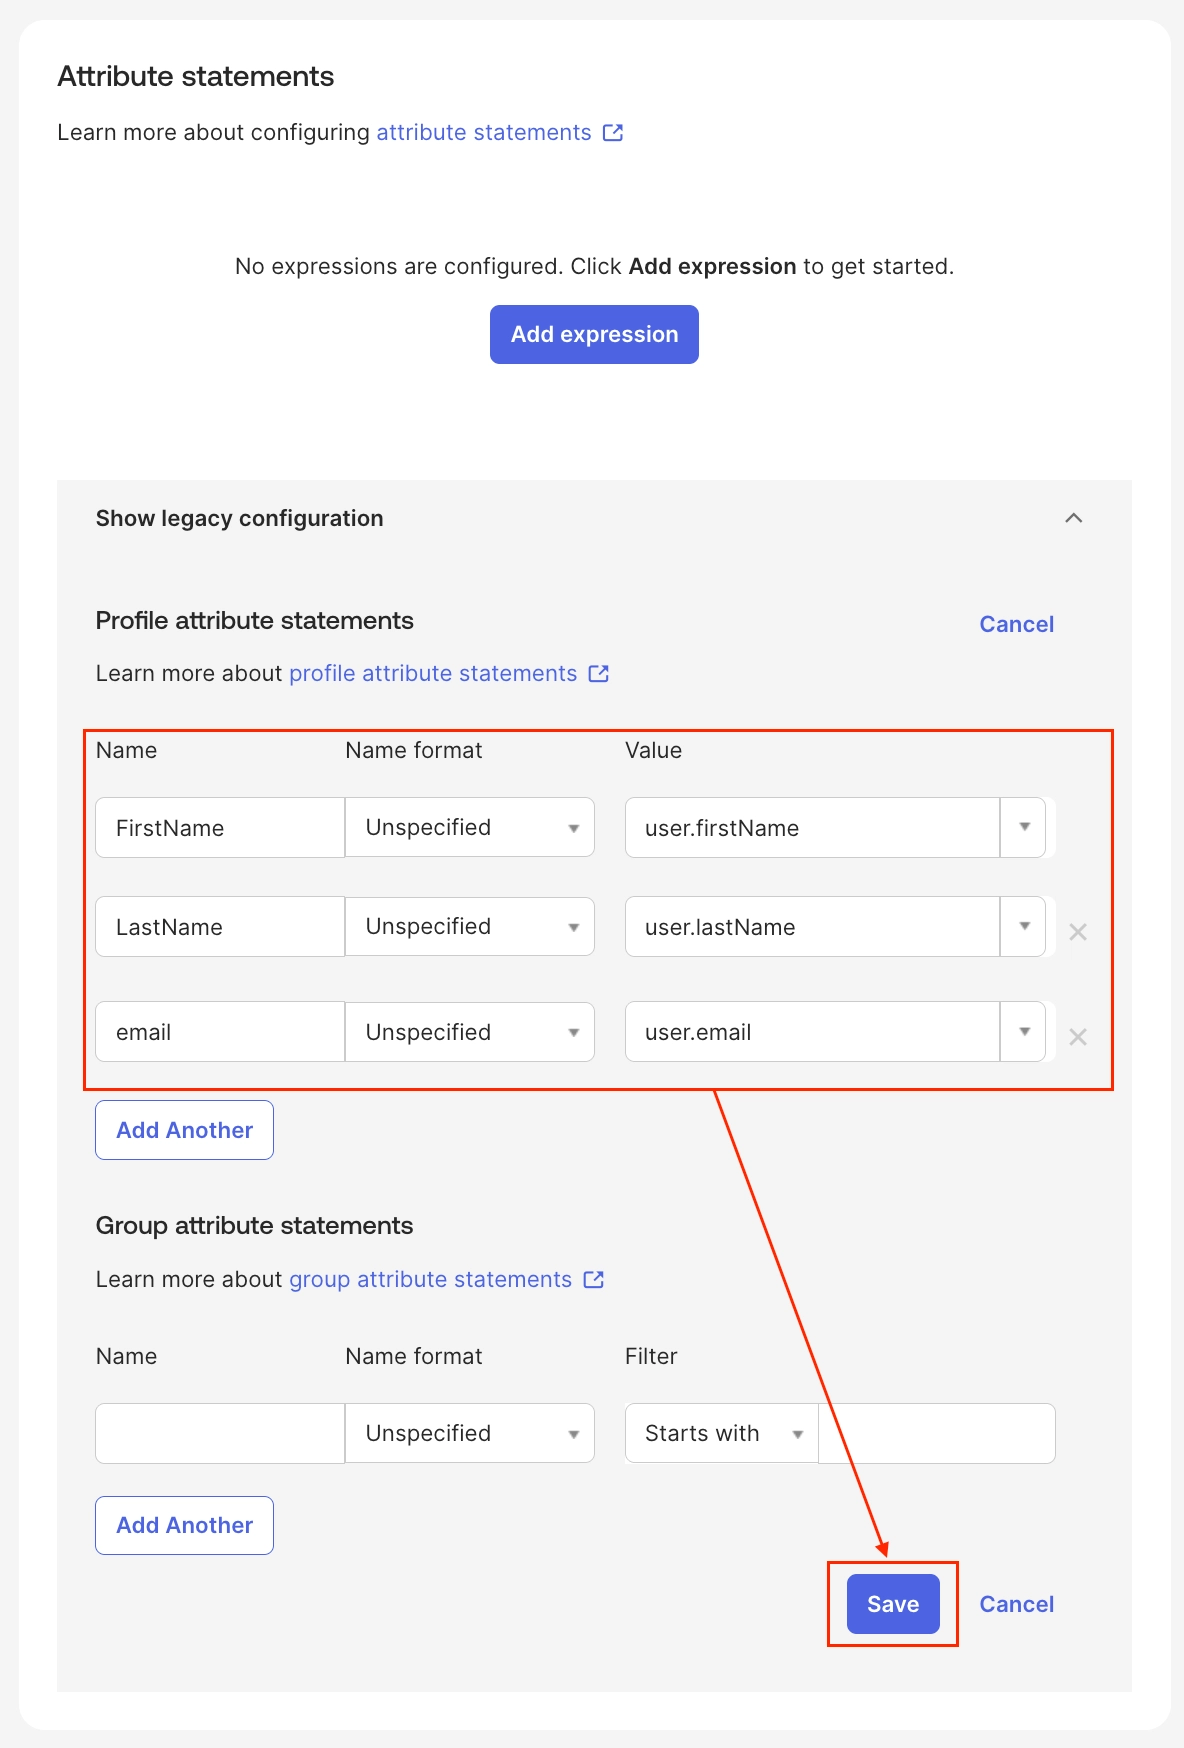Remove the email attribute row
Image resolution: width=1184 pixels, height=1748 pixels.
pos(1078,1037)
